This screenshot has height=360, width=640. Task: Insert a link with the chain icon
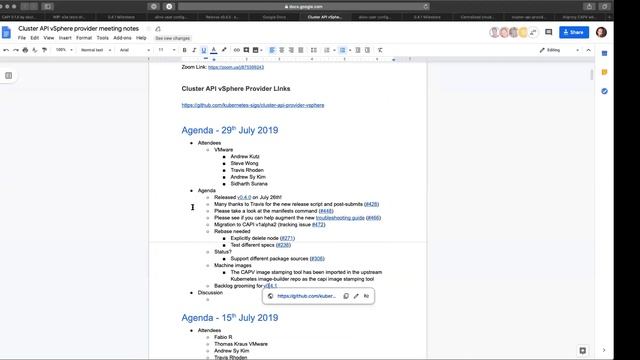(x=237, y=50)
